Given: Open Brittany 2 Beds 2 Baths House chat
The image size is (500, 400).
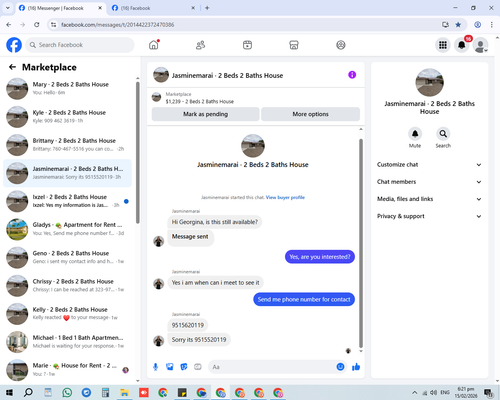Looking at the screenshot, I should (67, 145).
